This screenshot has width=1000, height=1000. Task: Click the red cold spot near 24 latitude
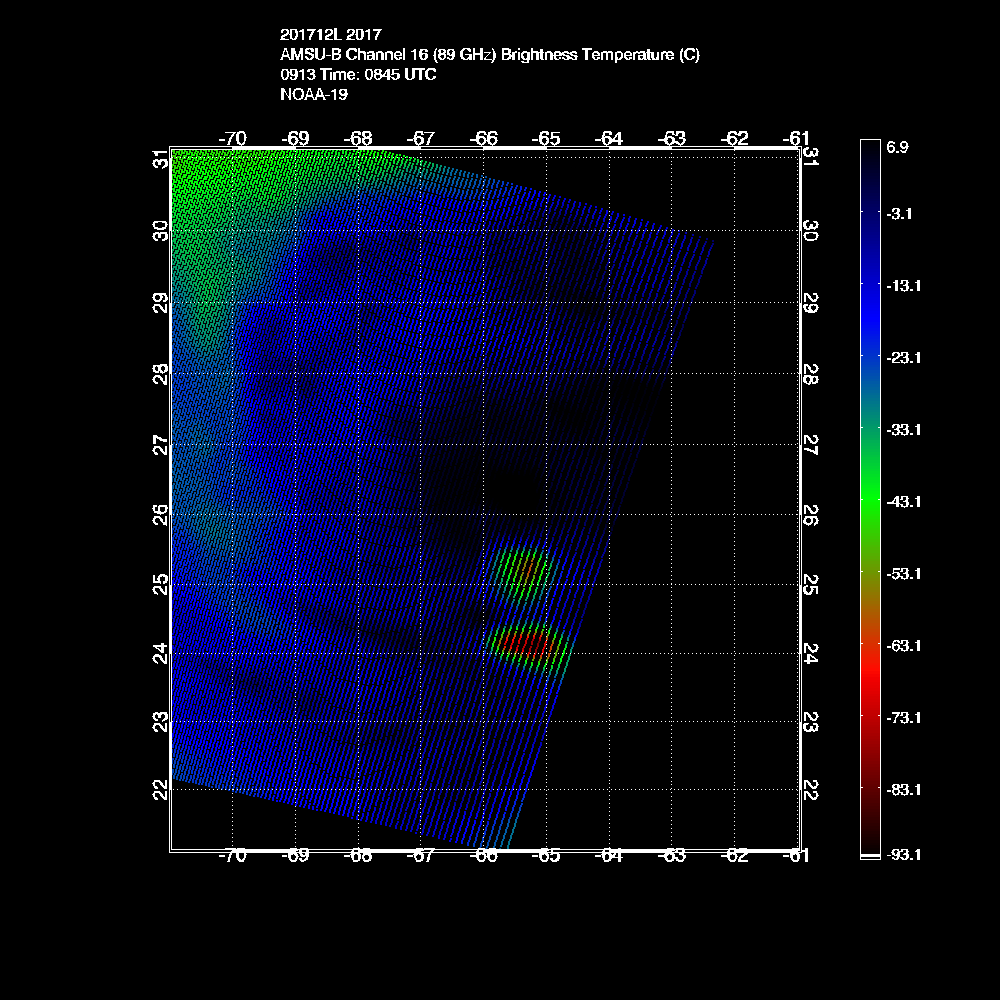[522, 643]
